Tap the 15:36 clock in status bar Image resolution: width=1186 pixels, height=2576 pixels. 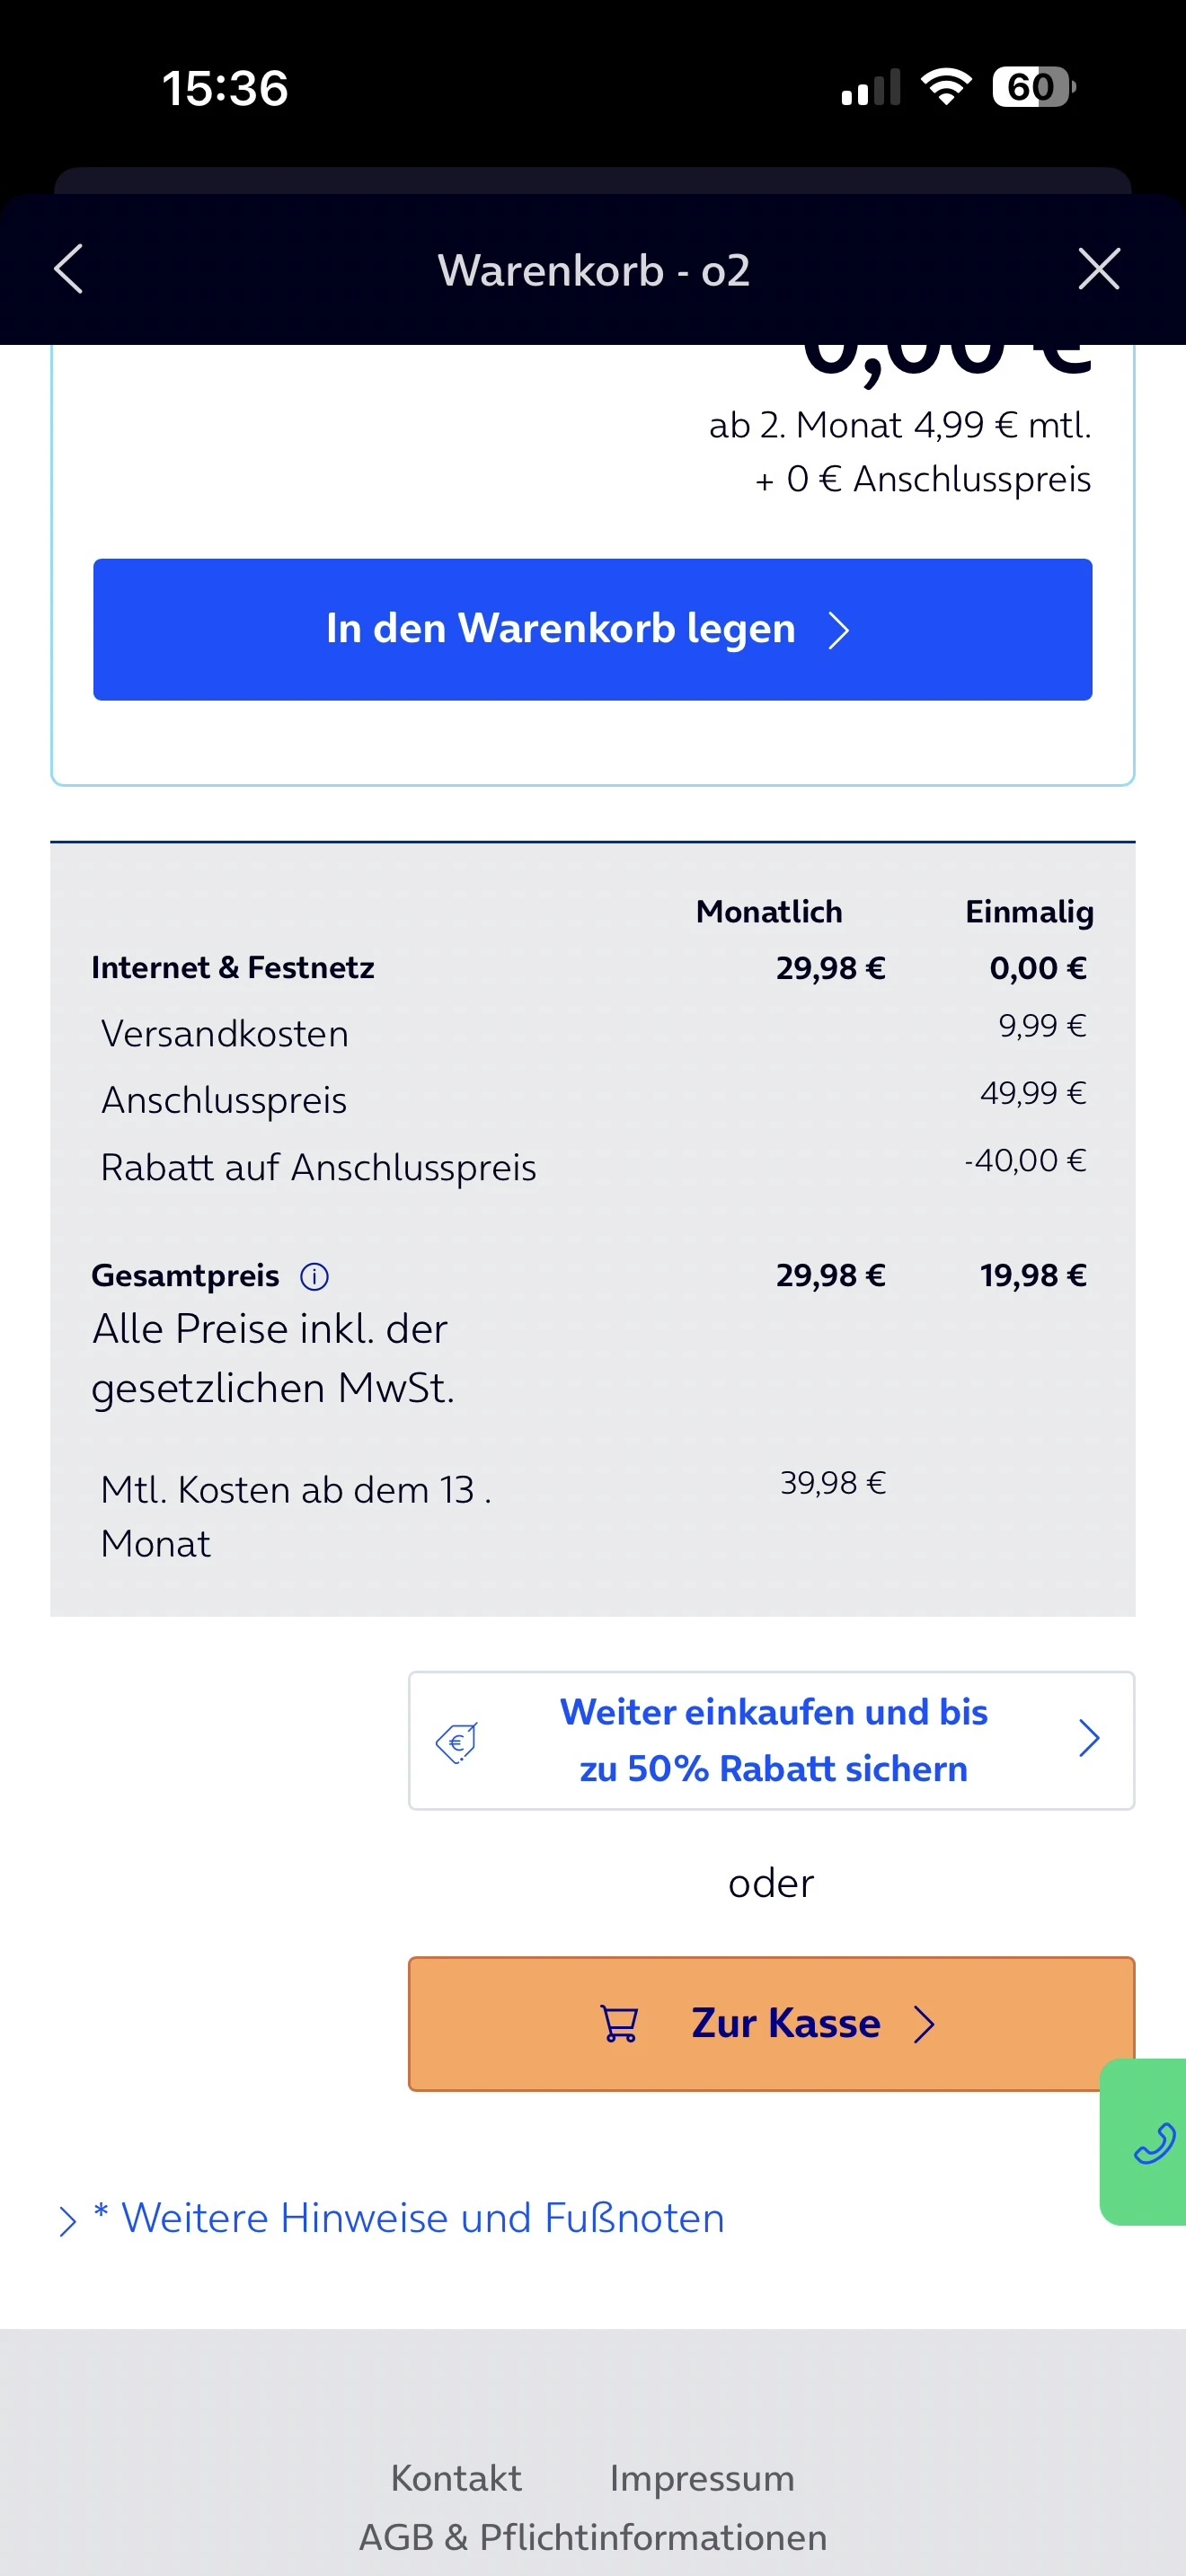tap(225, 88)
